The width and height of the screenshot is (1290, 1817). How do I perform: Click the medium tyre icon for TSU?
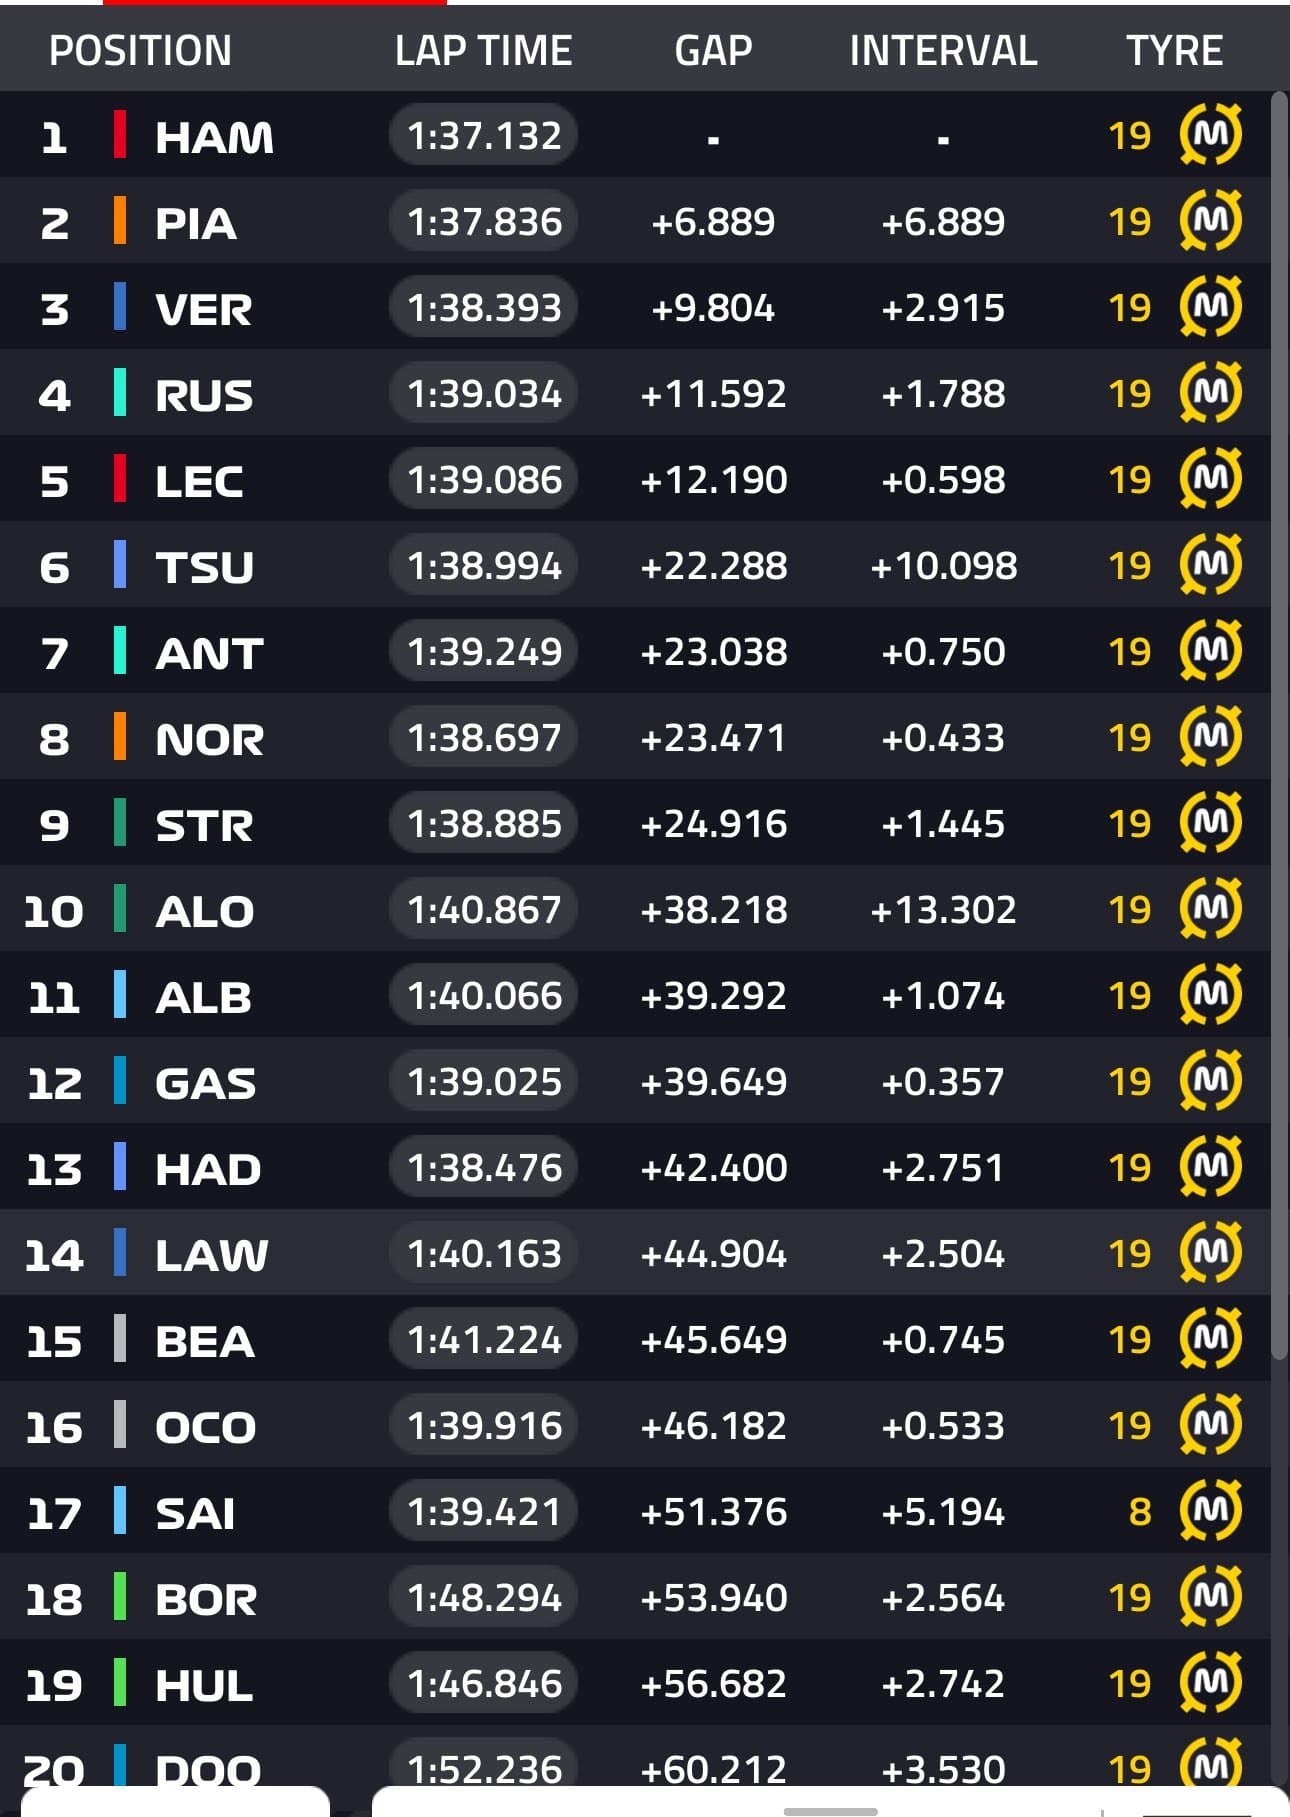click(1210, 564)
